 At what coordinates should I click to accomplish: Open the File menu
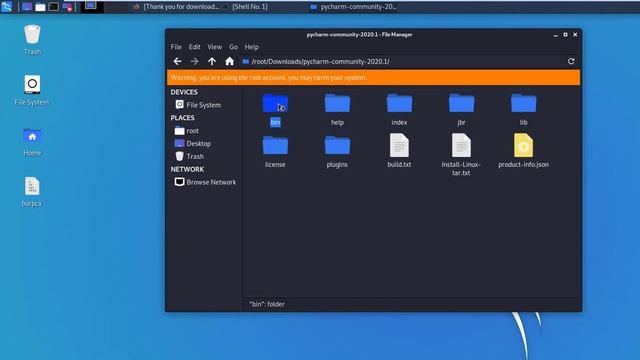(x=176, y=47)
